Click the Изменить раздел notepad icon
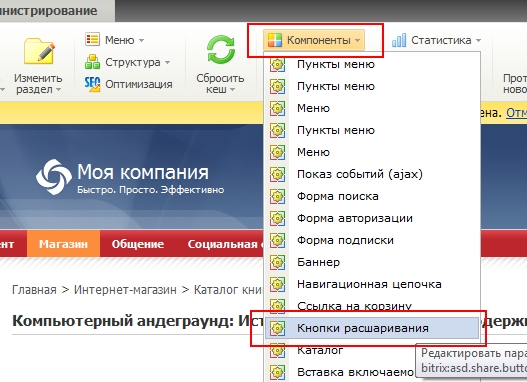Image resolution: width=527 pixels, height=382 pixels. tap(39, 51)
